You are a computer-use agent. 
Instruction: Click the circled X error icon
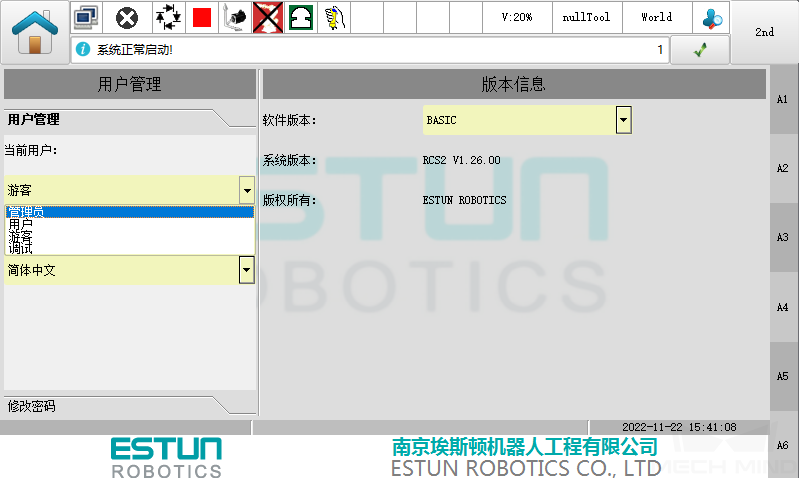tap(127, 17)
